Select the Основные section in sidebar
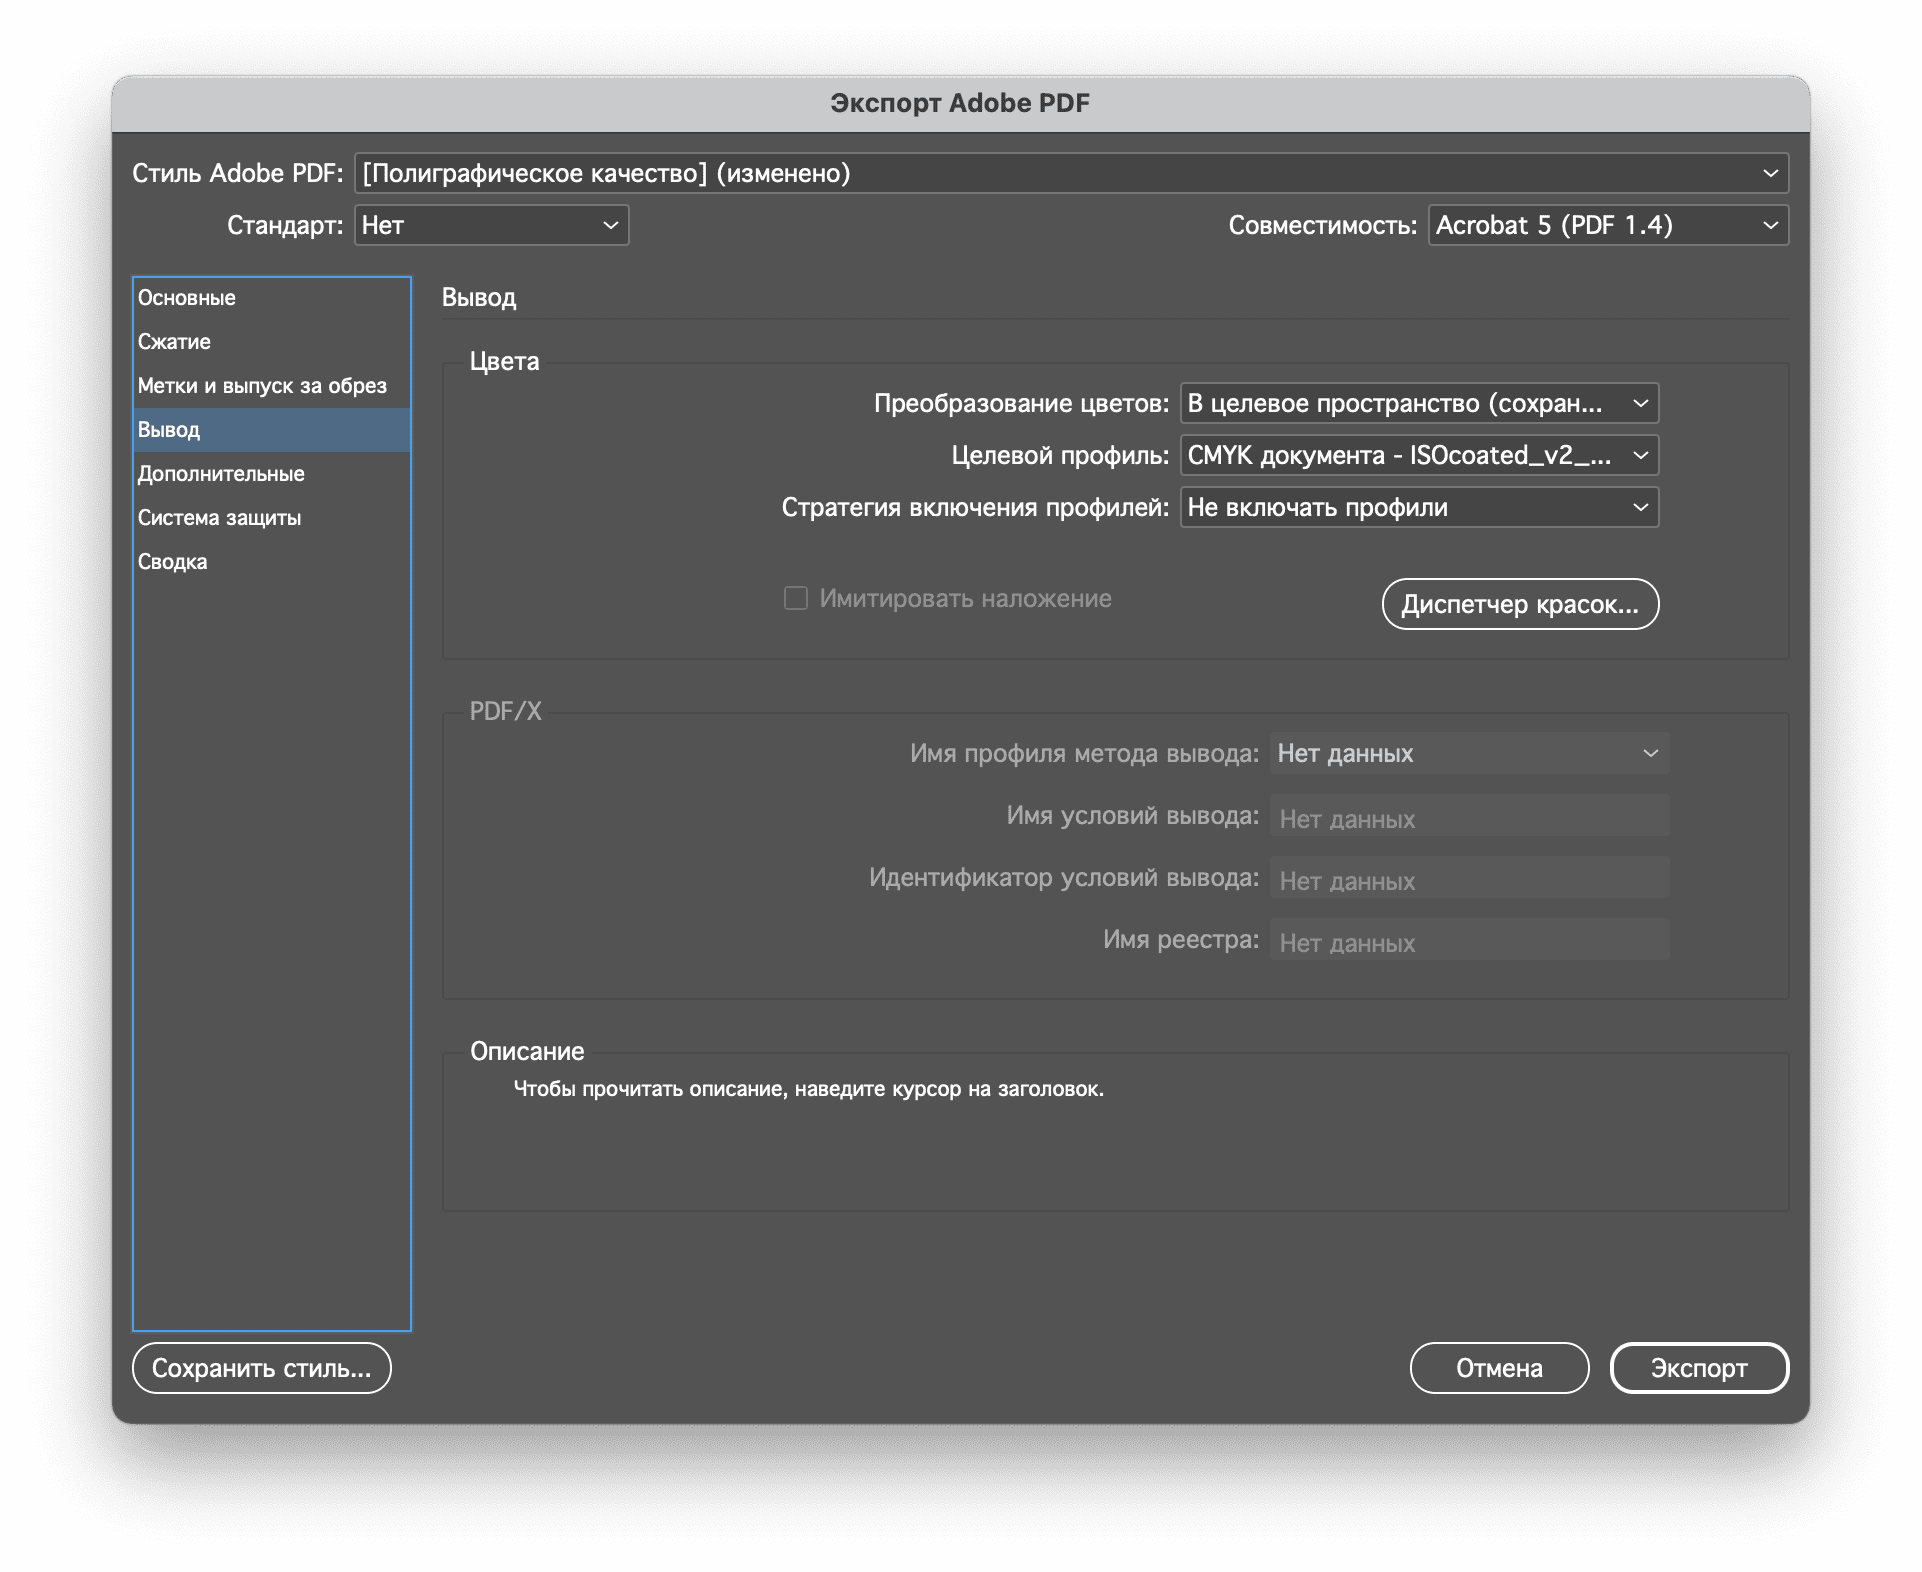Image resolution: width=1922 pixels, height=1572 pixels. pos(272,298)
